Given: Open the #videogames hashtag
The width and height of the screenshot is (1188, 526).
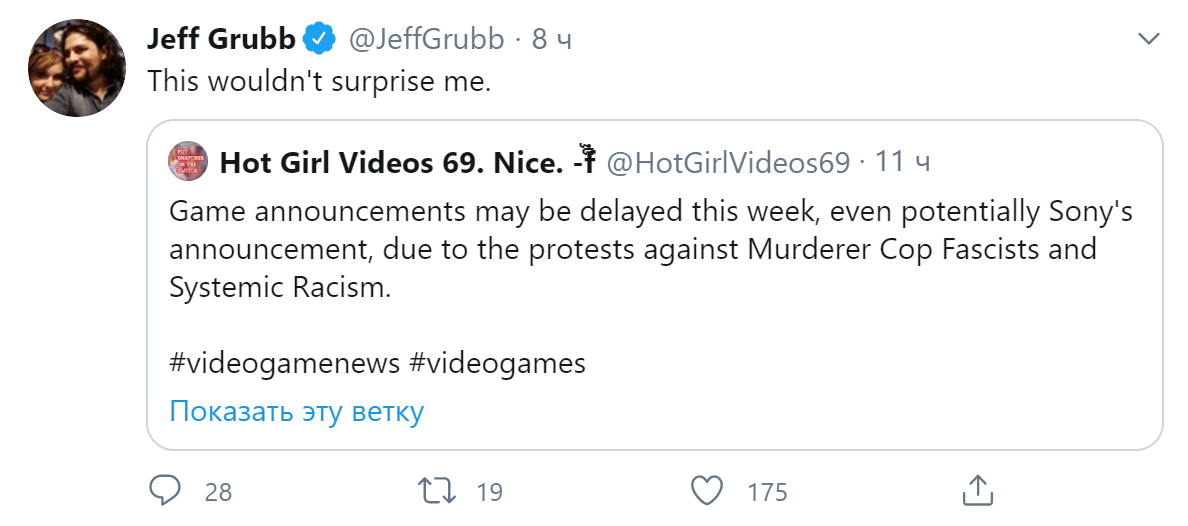Looking at the screenshot, I should pyautogui.click(x=497, y=362).
